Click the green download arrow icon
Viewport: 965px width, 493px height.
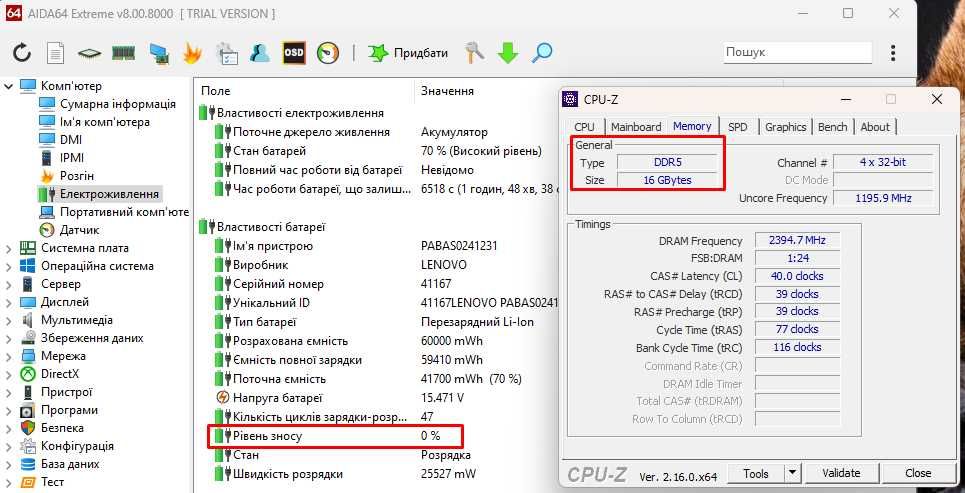[x=508, y=54]
